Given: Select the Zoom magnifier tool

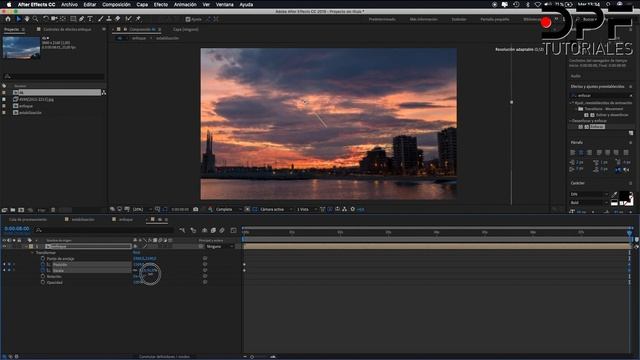Looking at the screenshot, I should click(x=36, y=19).
